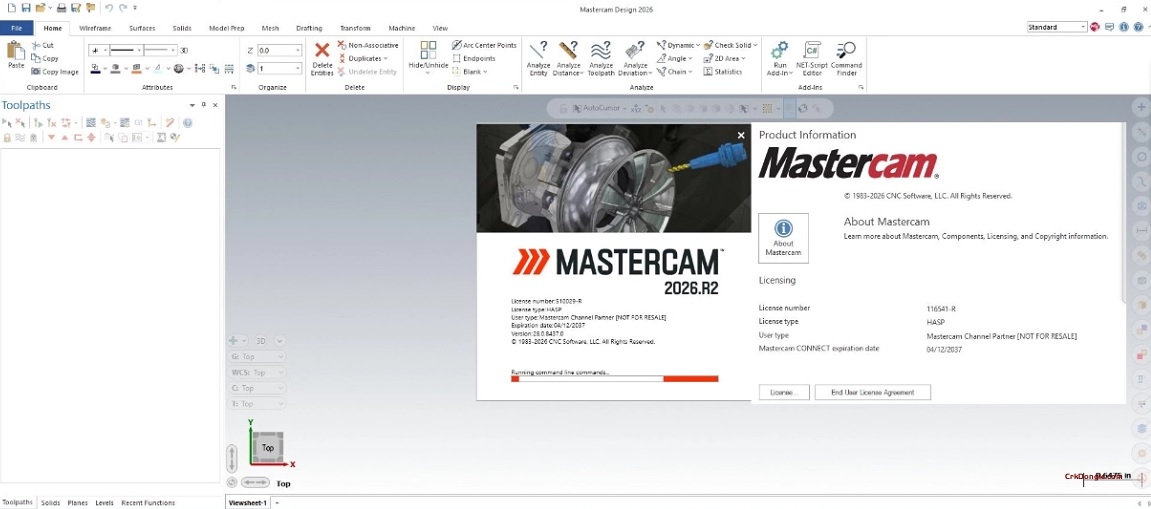1151x509 pixels.
Task: Click Delete Entities red X icon
Action: tap(322, 51)
